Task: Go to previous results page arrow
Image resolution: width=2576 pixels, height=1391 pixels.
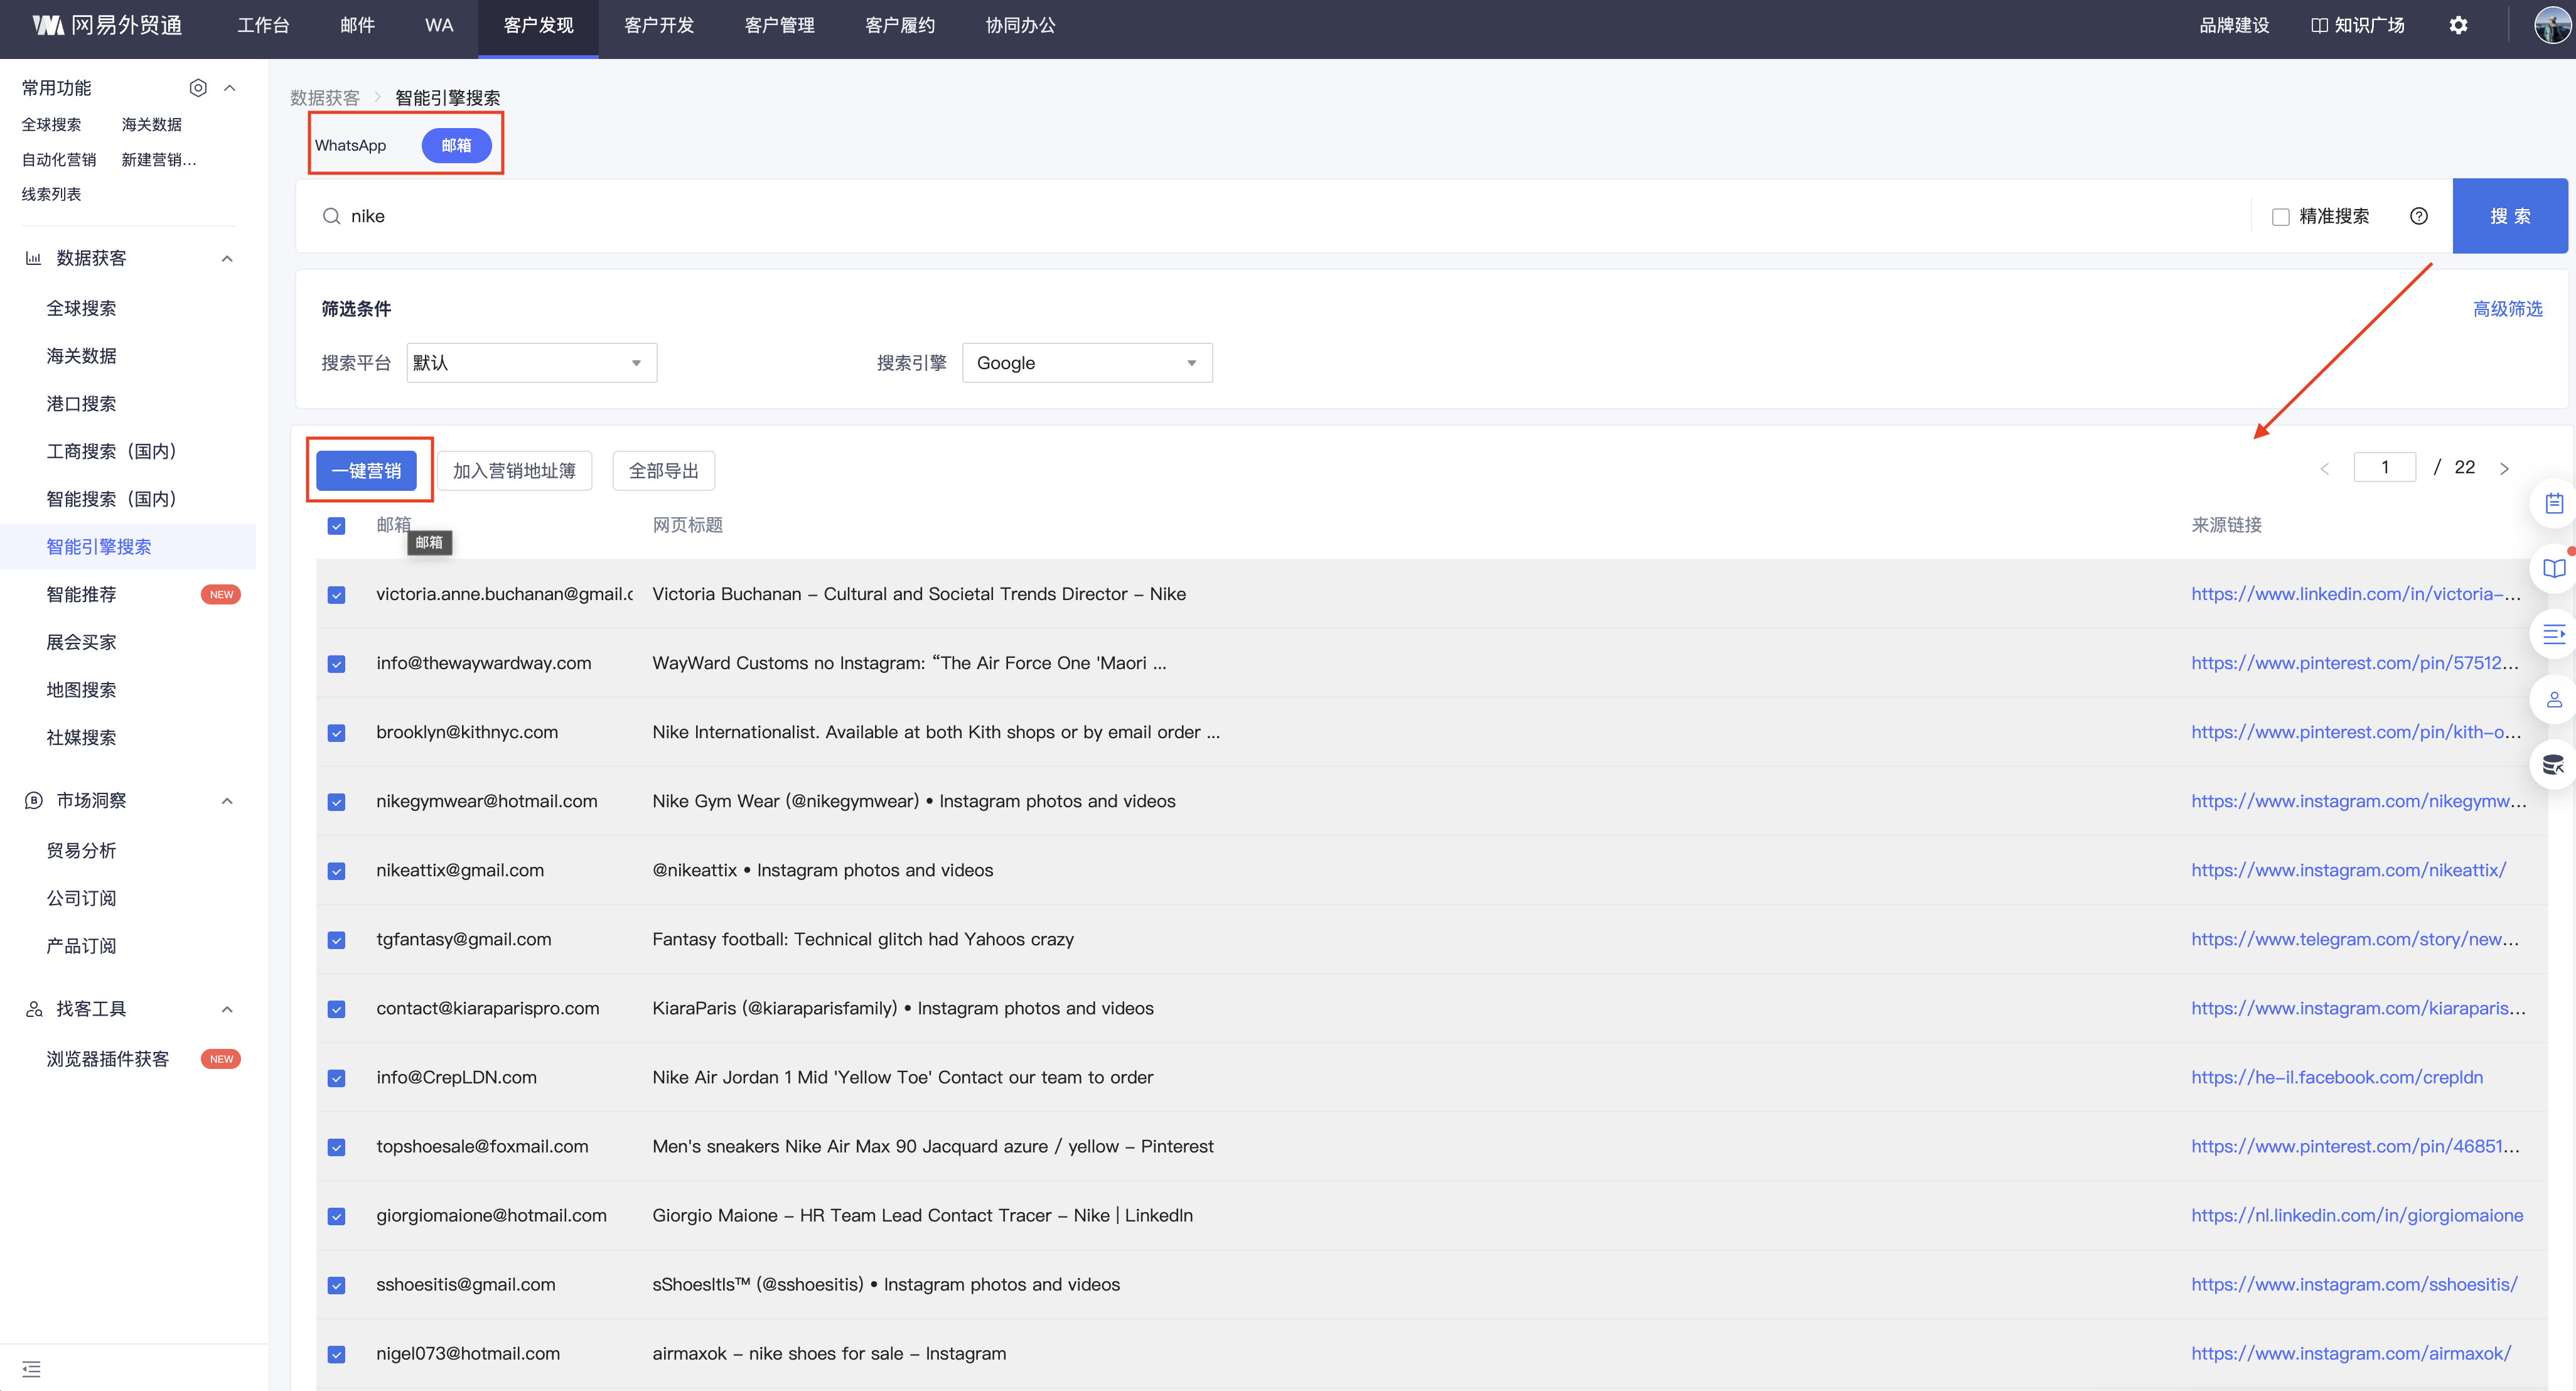Action: (2324, 468)
